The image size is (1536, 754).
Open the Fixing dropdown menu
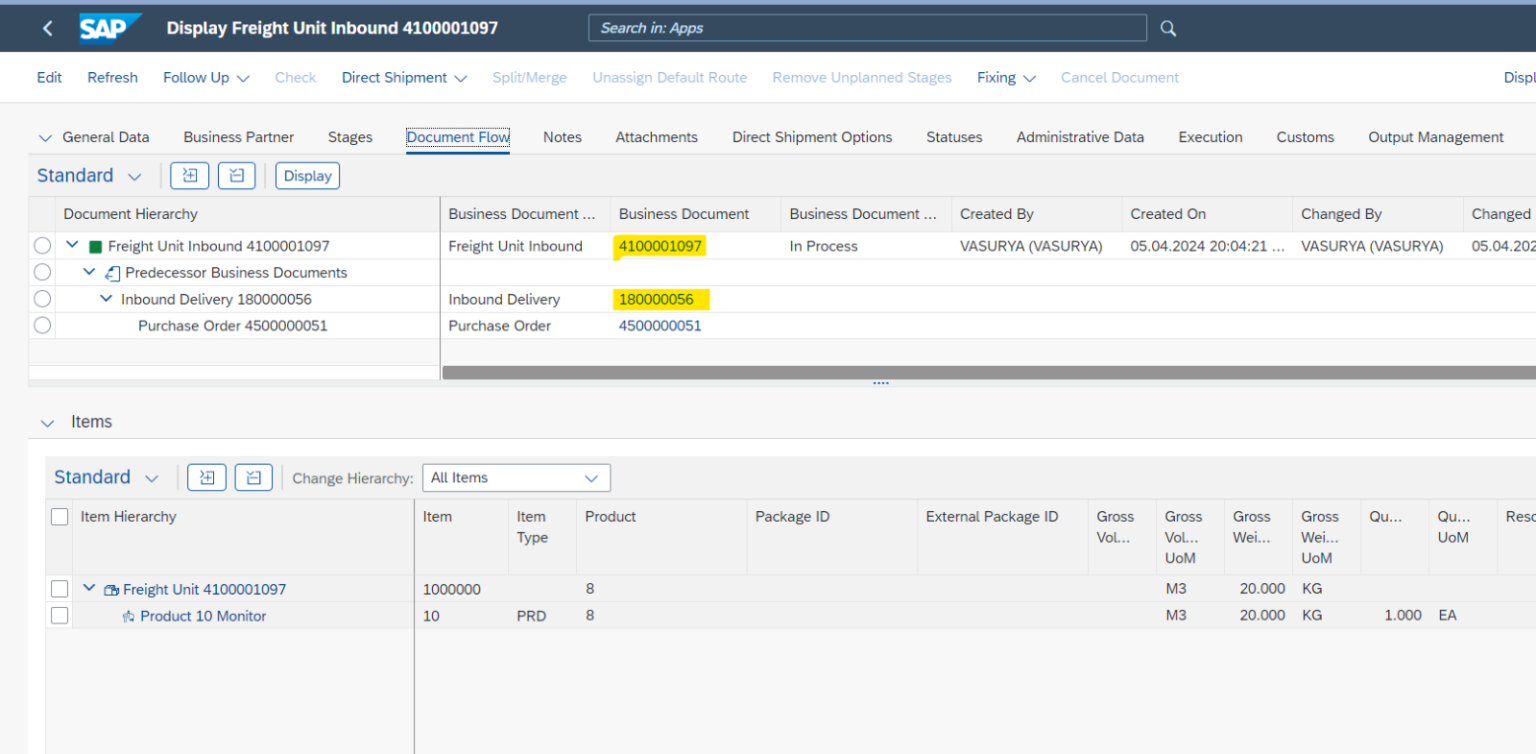1005,77
